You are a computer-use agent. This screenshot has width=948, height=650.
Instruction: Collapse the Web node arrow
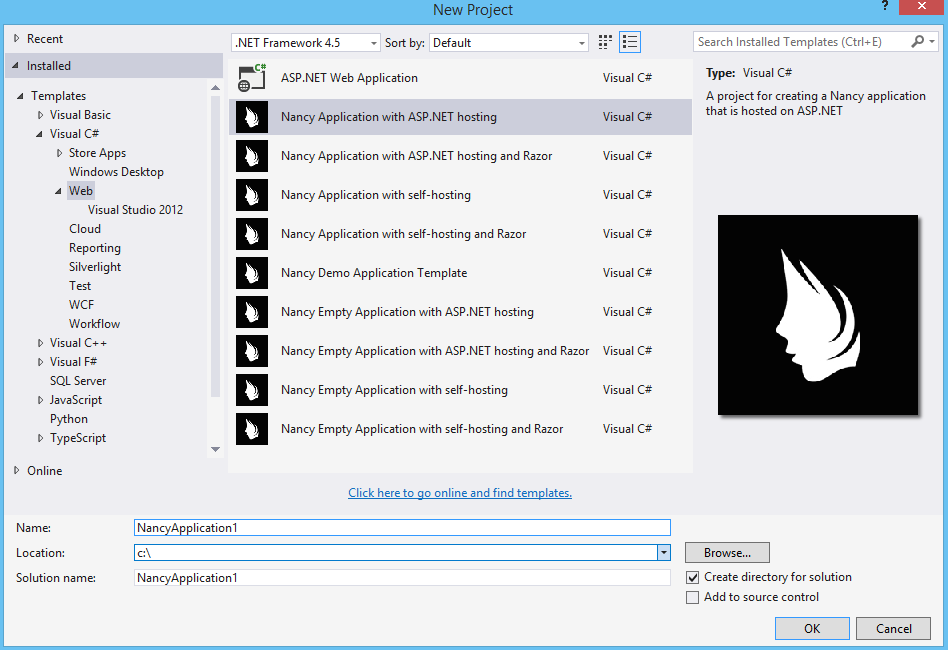click(x=59, y=191)
